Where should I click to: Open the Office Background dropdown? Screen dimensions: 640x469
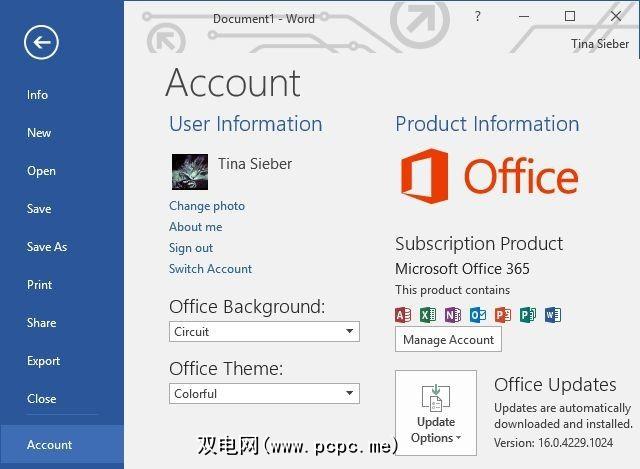264,331
